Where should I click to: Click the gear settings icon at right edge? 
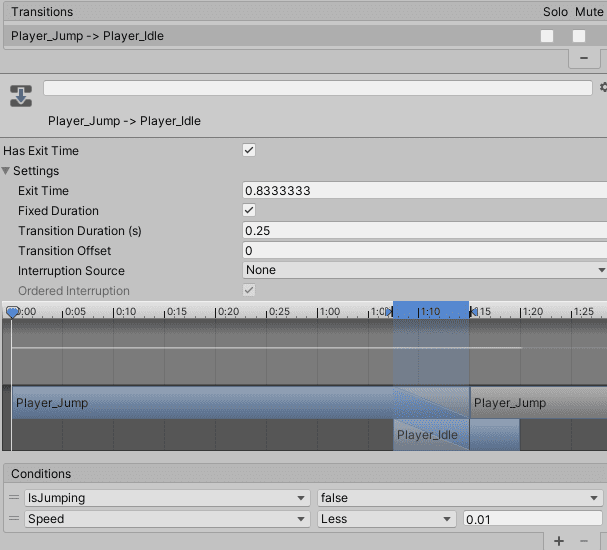tap(602, 88)
